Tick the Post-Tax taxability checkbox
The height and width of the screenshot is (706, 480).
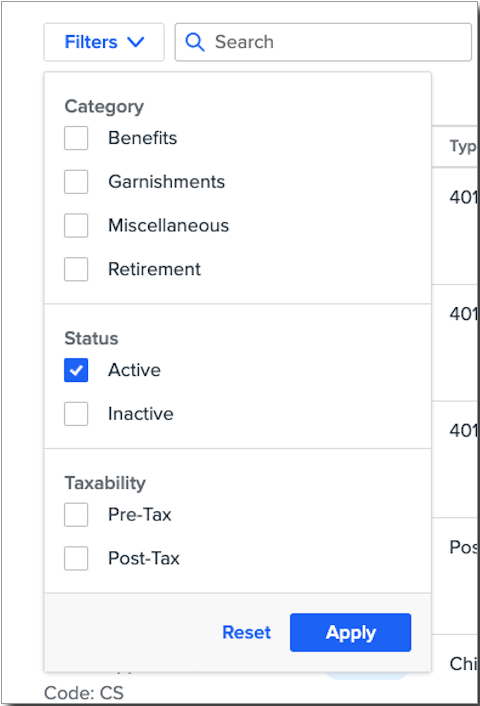click(76, 558)
